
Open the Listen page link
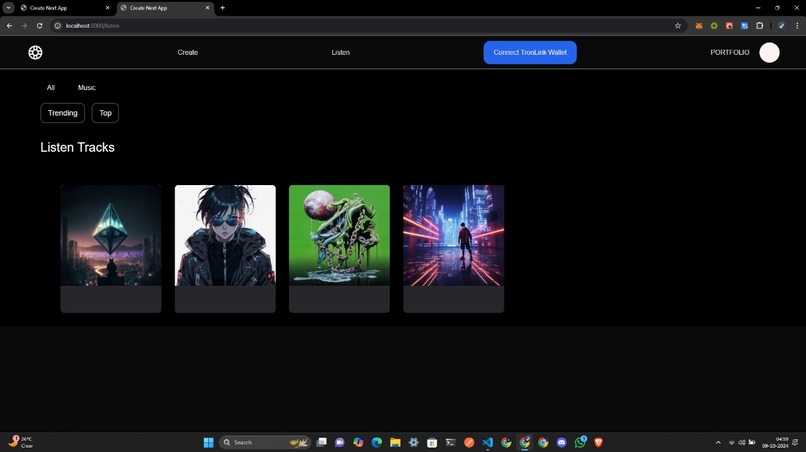pos(340,52)
